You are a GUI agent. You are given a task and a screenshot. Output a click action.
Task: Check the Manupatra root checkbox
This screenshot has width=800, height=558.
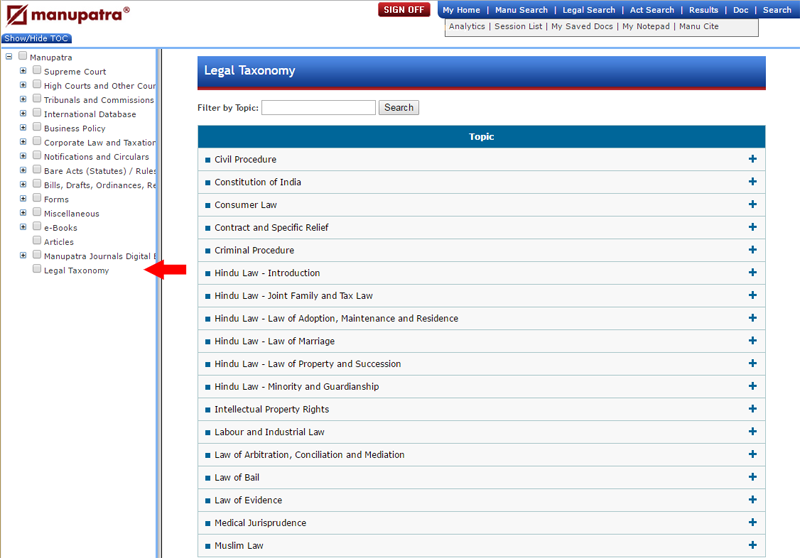click(x=22, y=56)
